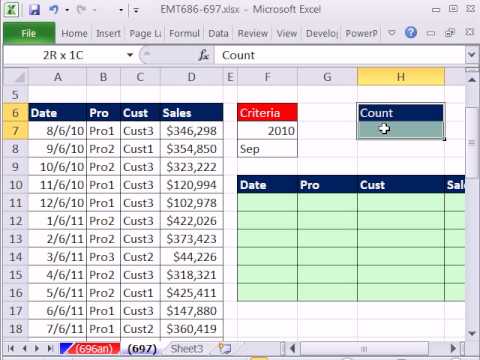Click the cell with $425,411
Screen dimensions: 480x360
[192, 293]
